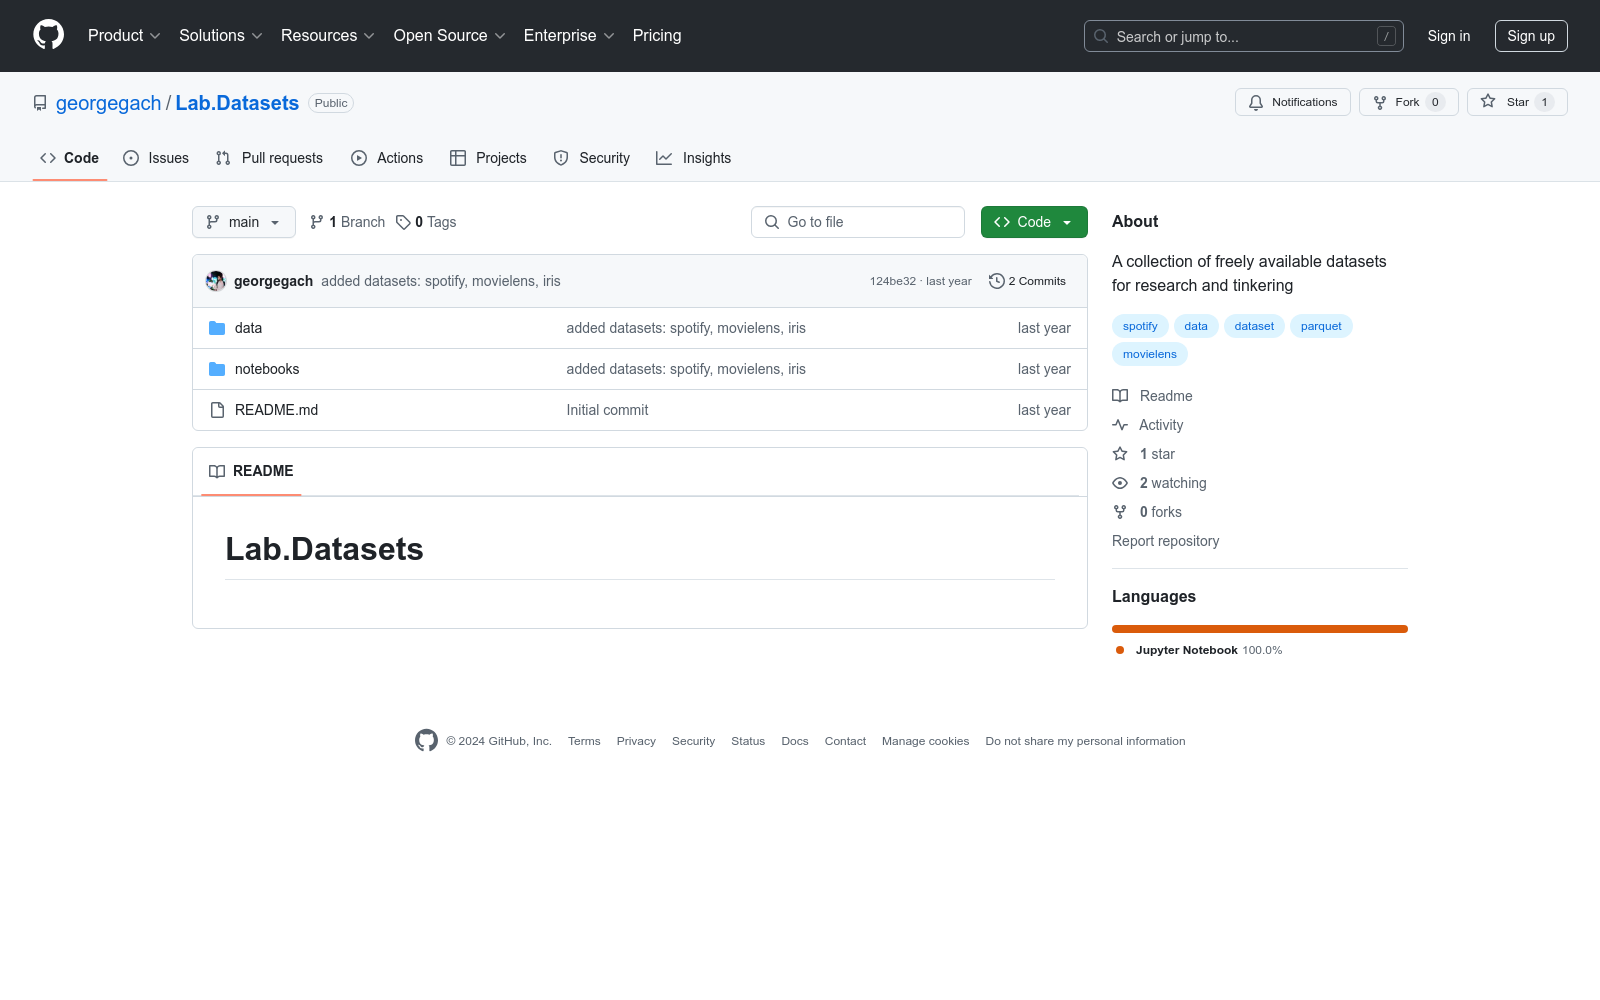Fork the repository

pyautogui.click(x=1409, y=102)
